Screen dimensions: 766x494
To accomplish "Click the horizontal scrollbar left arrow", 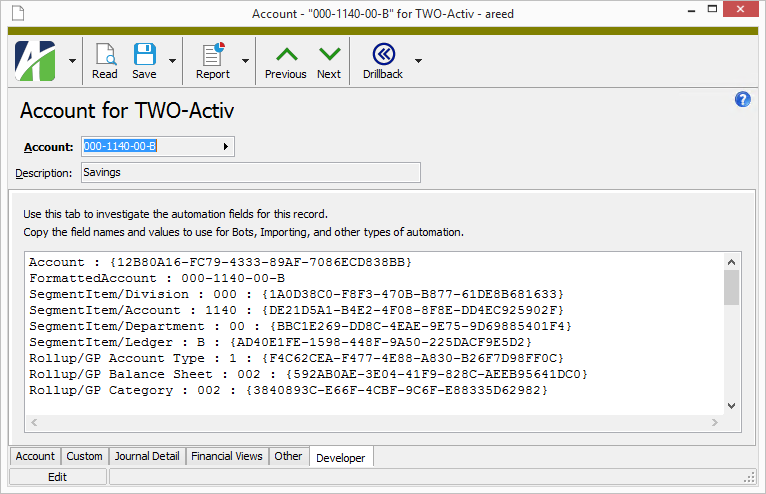I will click(x=34, y=422).
